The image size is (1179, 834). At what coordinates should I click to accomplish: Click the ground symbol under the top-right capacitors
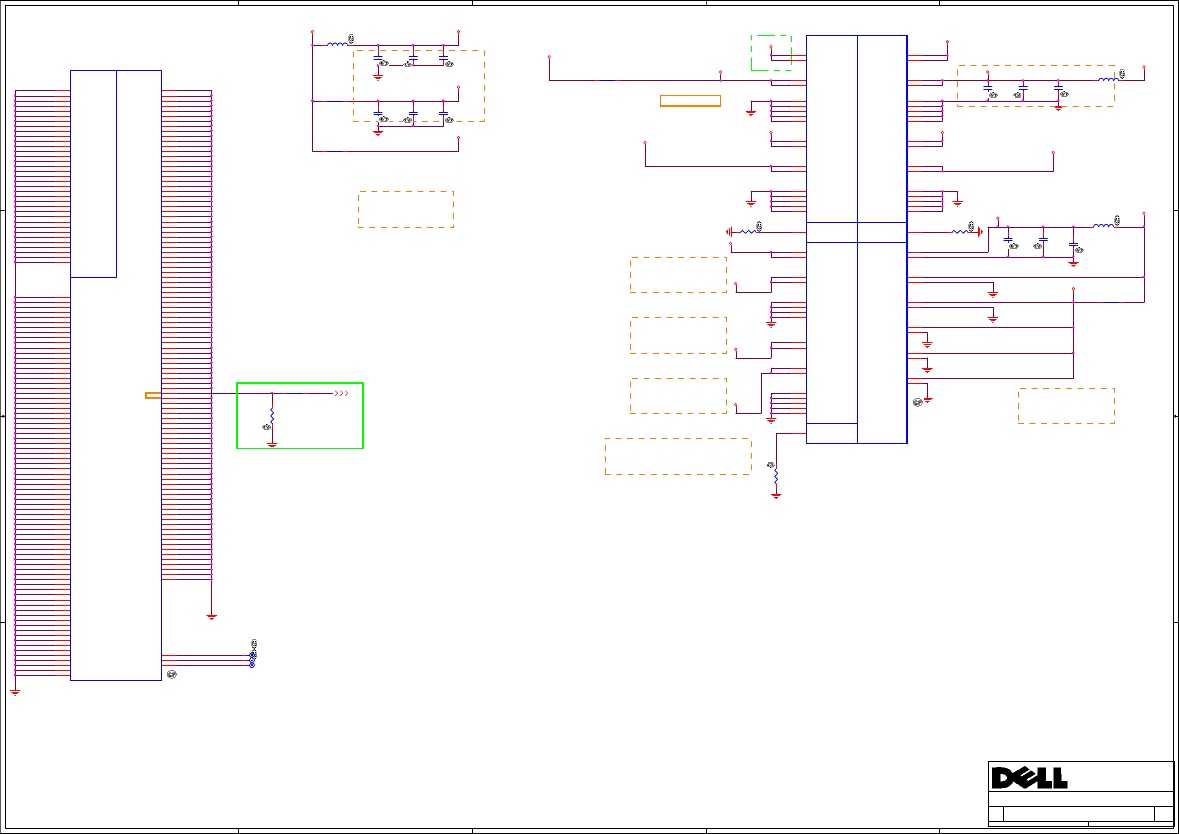pyautogui.click(x=1058, y=108)
